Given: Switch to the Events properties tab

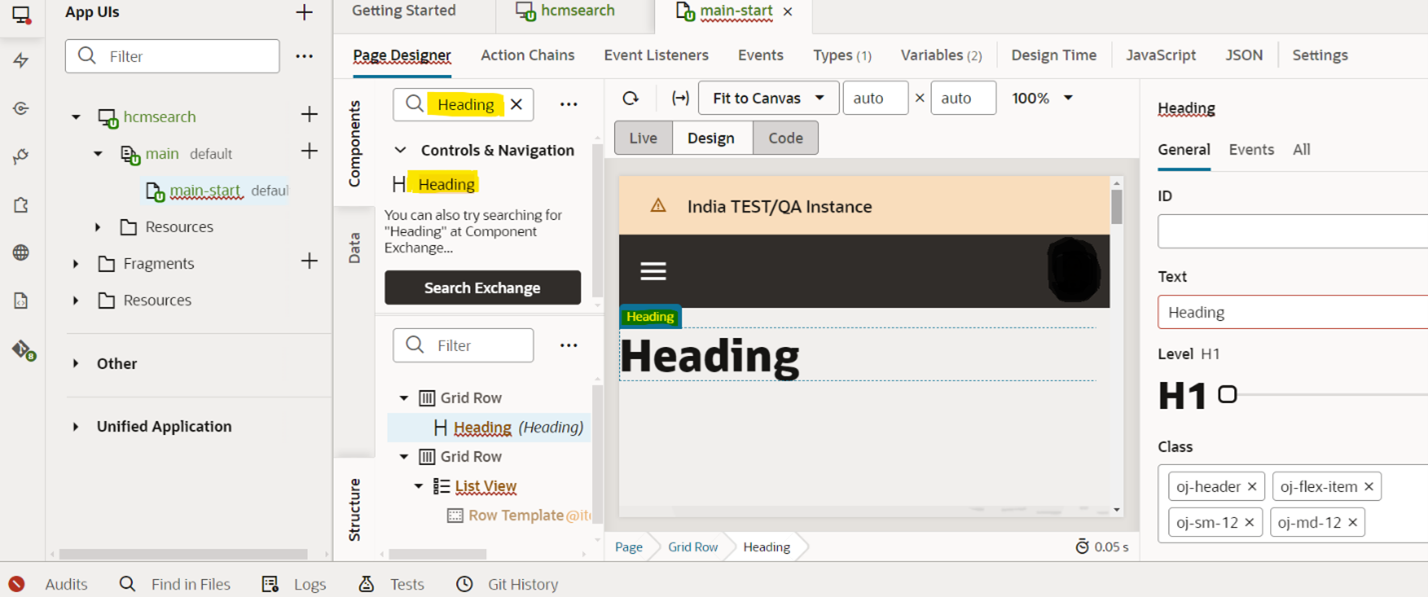Looking at the screenshot, I should [x=1251, y=149].
